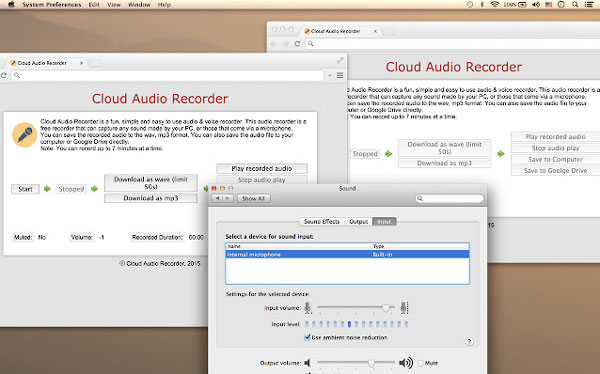
Task: Reload the back Cloud Audio Recorder page
Action: click(297, 44)
